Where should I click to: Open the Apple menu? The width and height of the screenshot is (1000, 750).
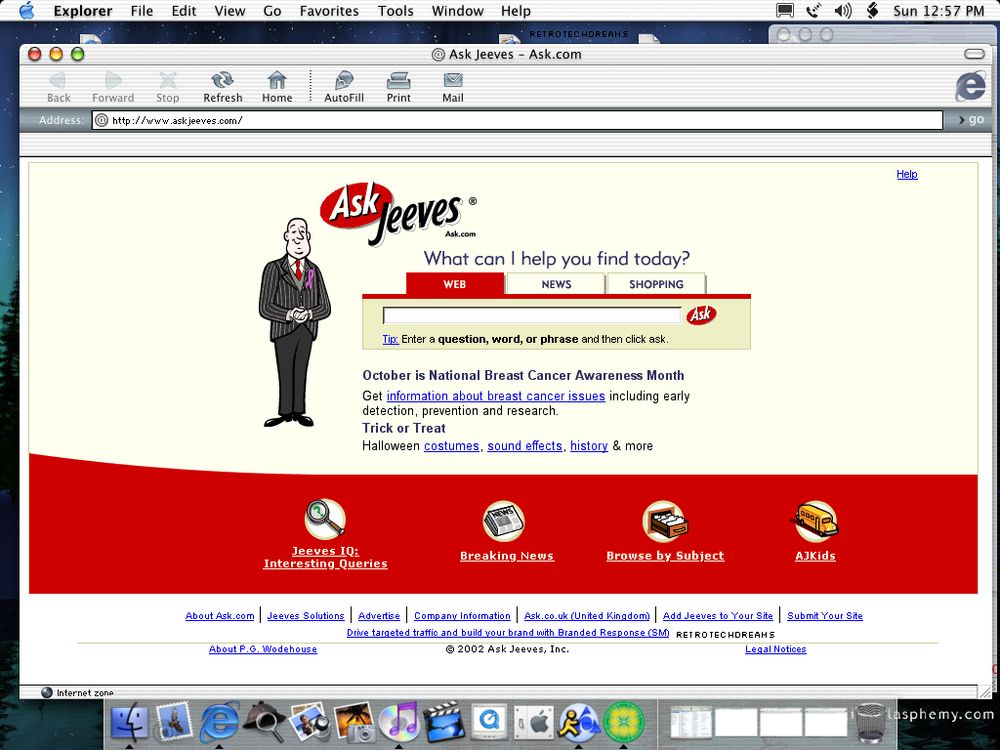(x=26, y=10)
